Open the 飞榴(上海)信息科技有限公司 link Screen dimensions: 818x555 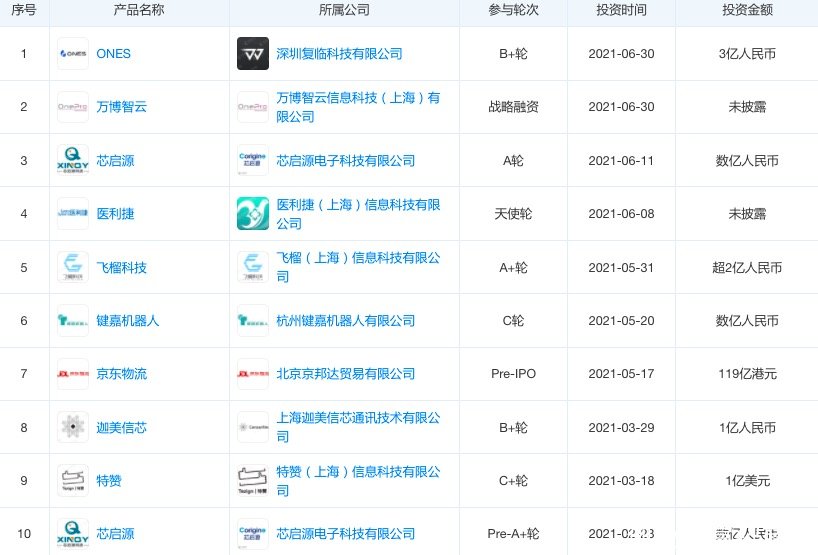click(358, 267)
